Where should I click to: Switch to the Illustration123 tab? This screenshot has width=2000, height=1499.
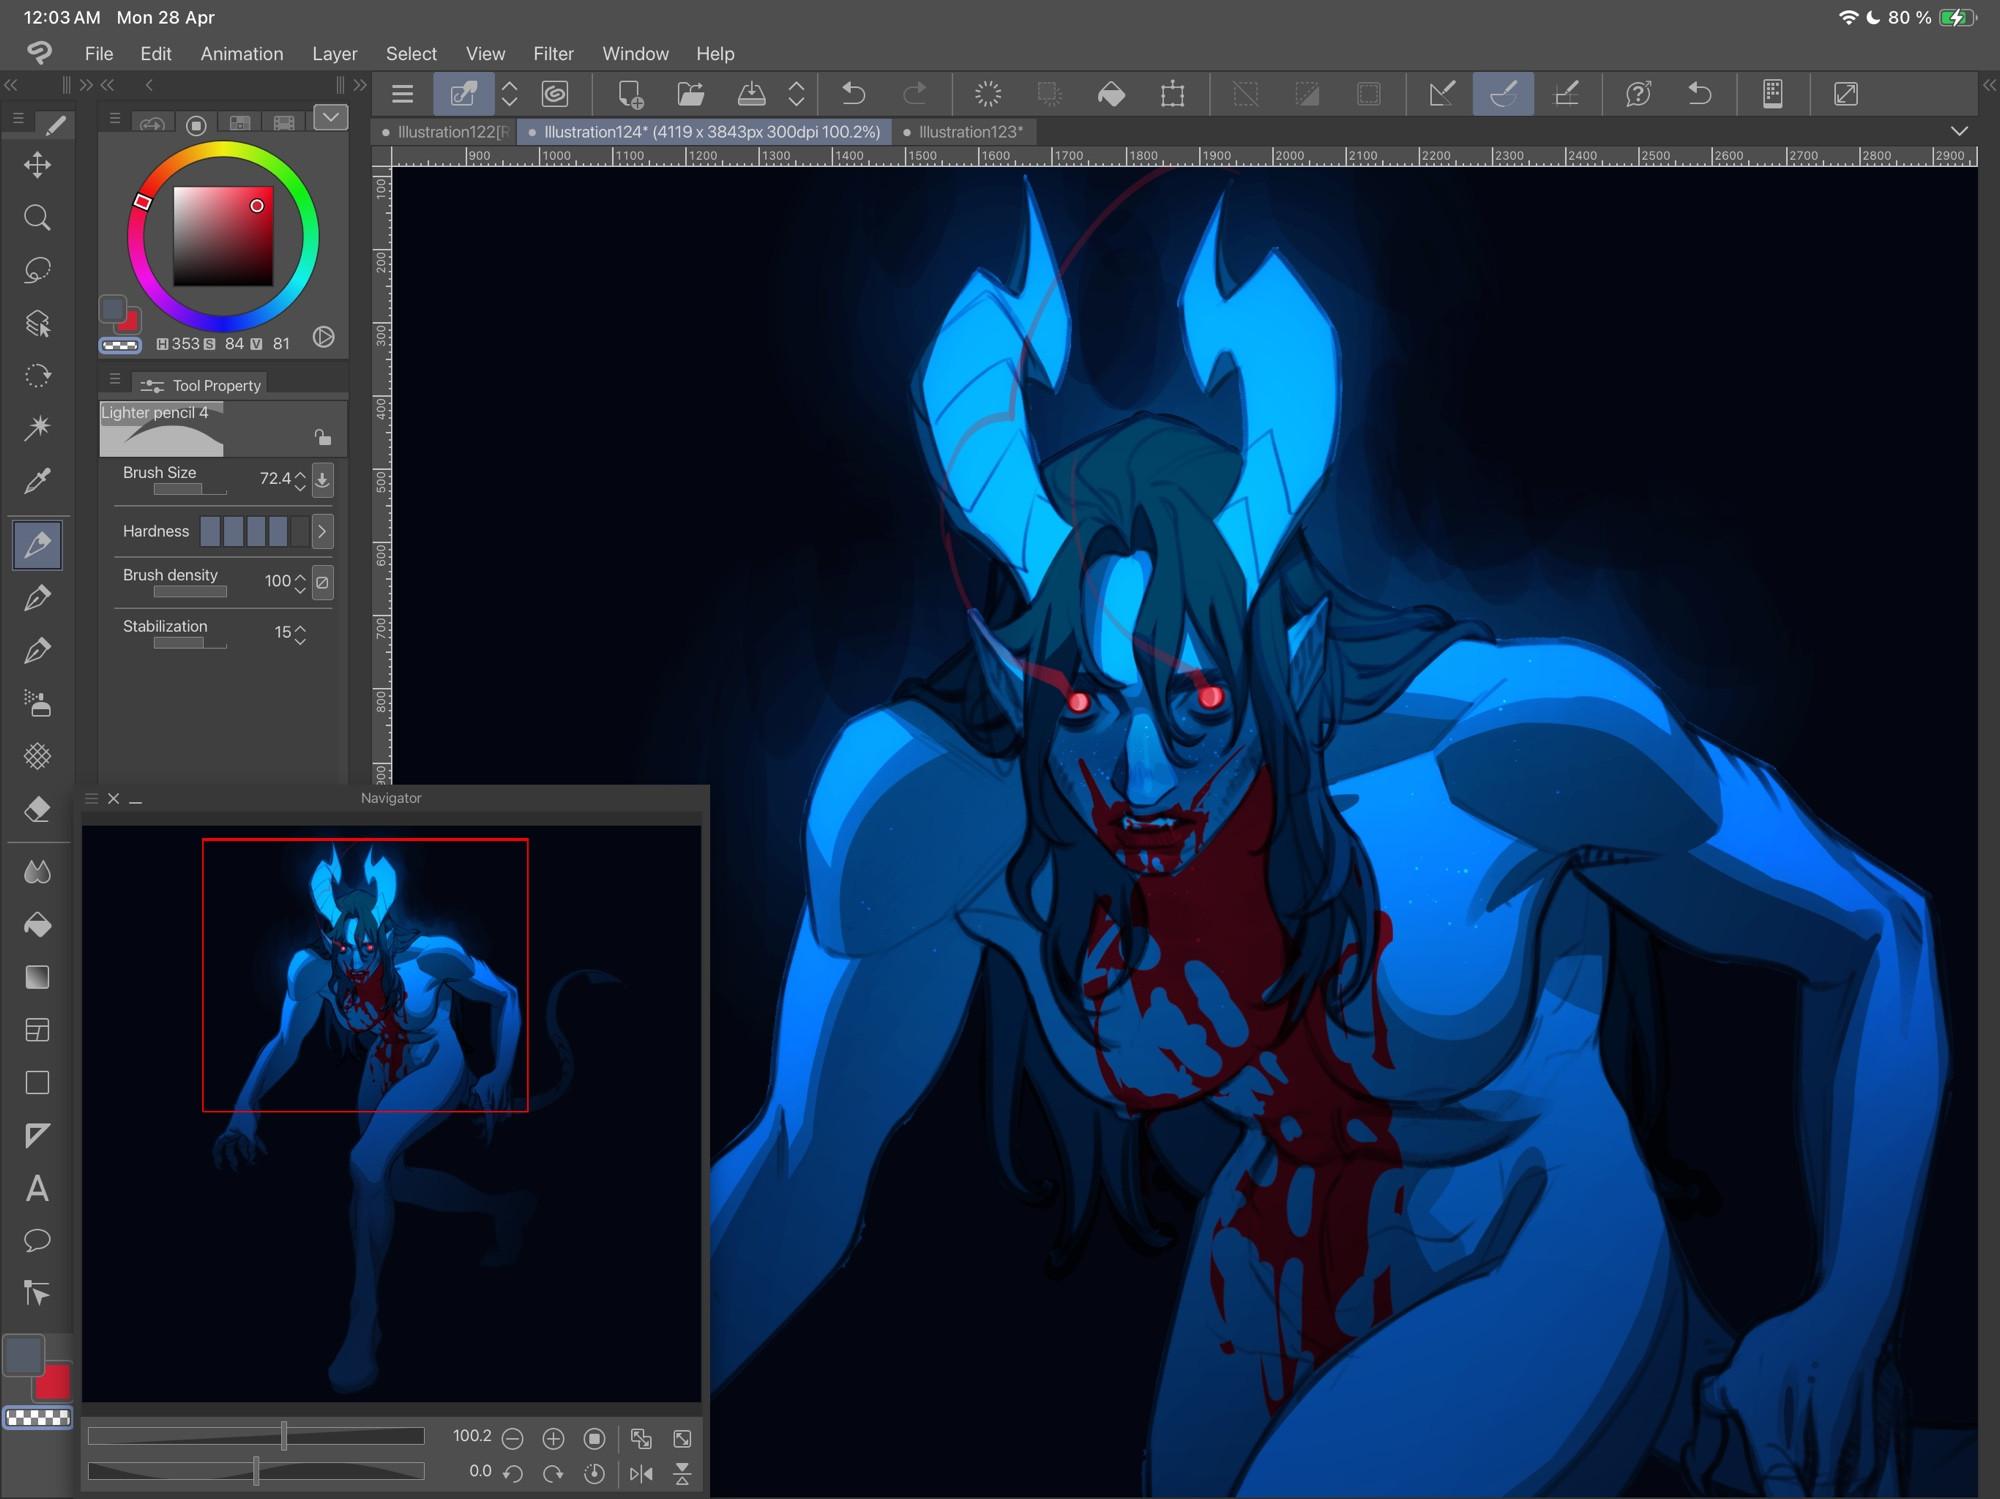963,132
